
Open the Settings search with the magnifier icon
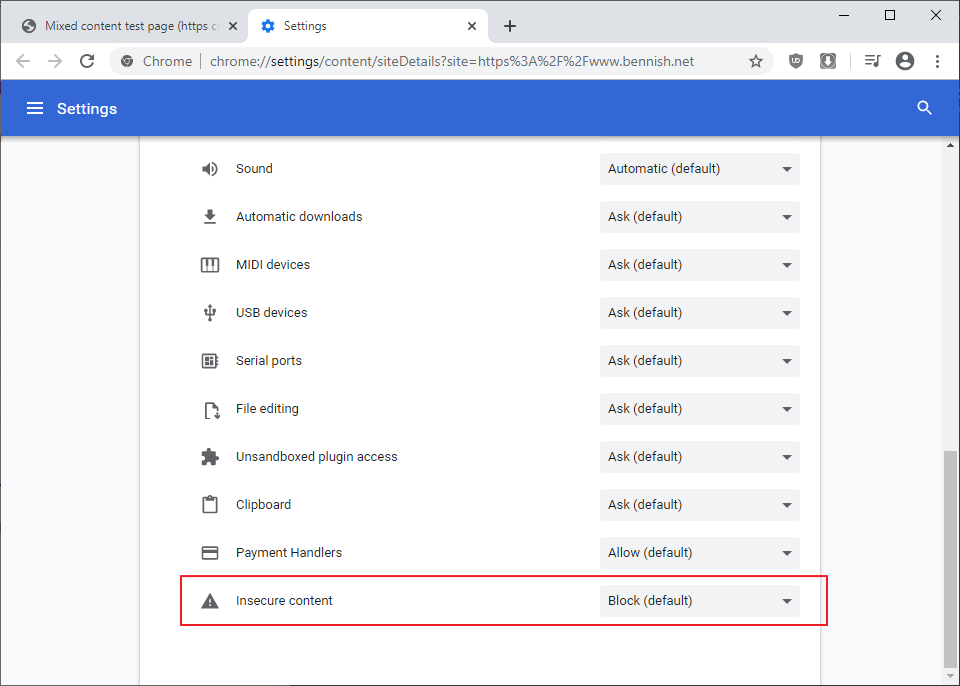923,107
